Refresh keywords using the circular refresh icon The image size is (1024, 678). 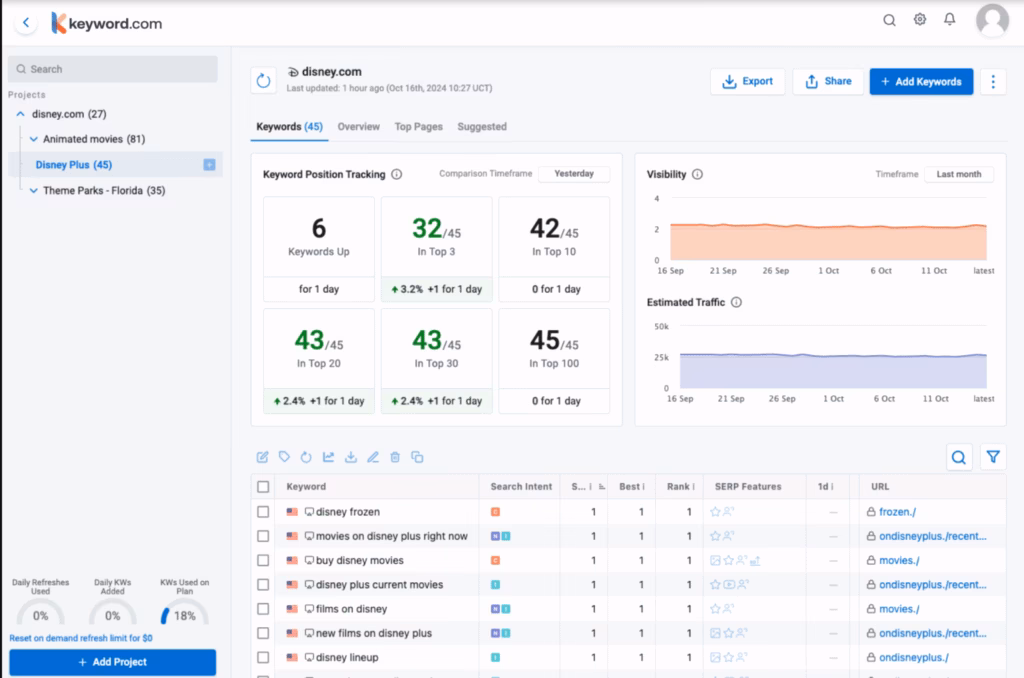[x=306, y=457]
